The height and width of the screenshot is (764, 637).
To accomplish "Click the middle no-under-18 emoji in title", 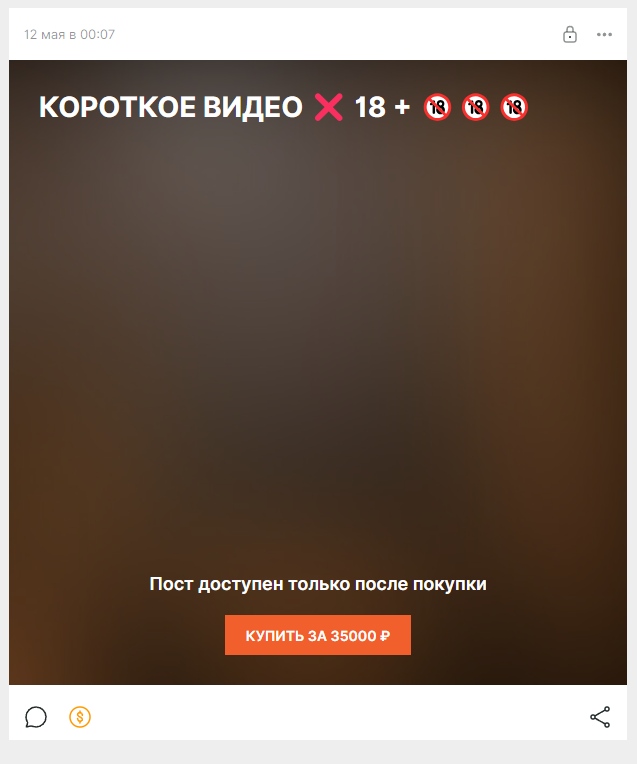I will click(476, 107).
